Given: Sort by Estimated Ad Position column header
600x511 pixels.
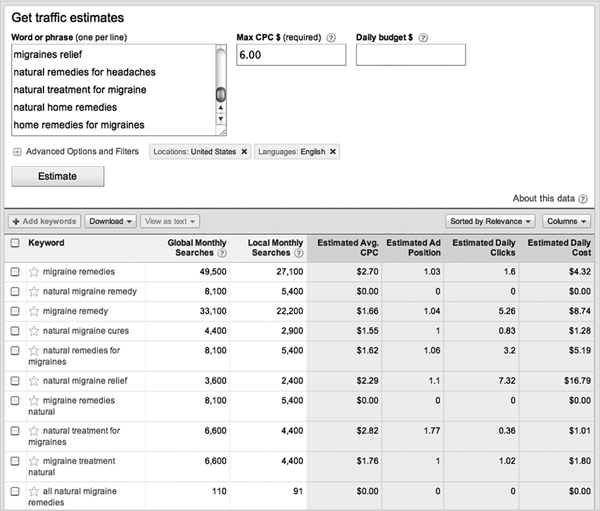Looking at the screenshot, I should click(x=413, y=248).
